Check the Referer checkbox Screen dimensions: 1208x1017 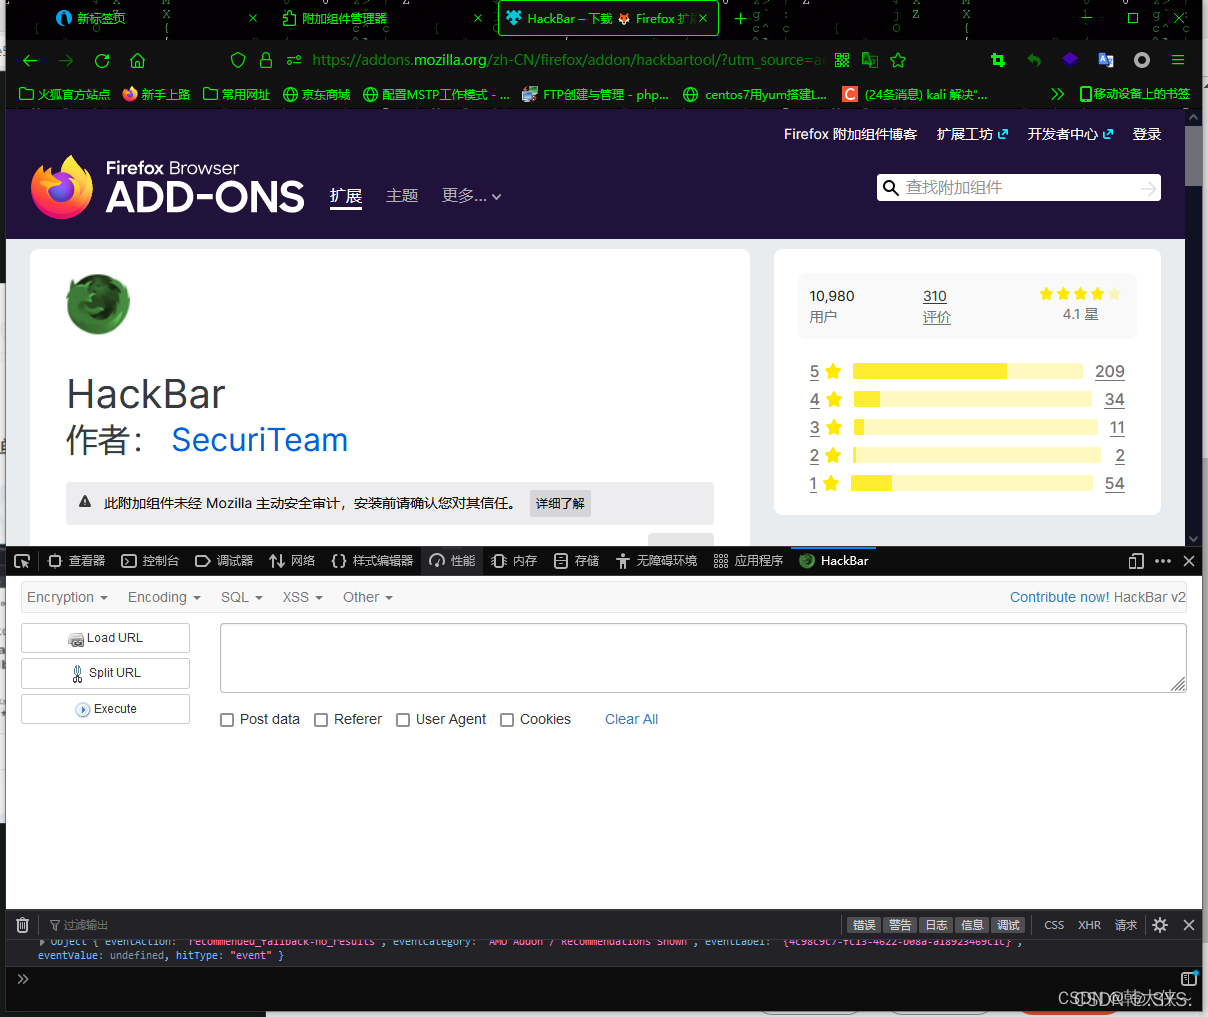click(321, 720)
